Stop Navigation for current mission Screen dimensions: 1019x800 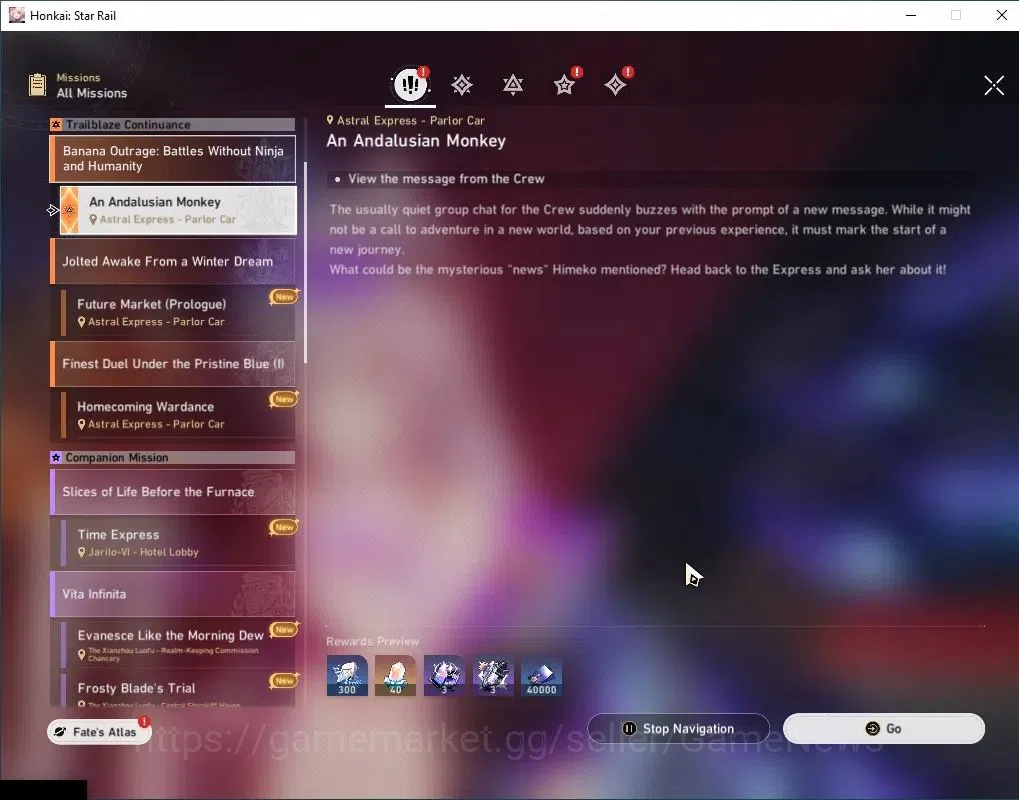[x=678, y=729]
